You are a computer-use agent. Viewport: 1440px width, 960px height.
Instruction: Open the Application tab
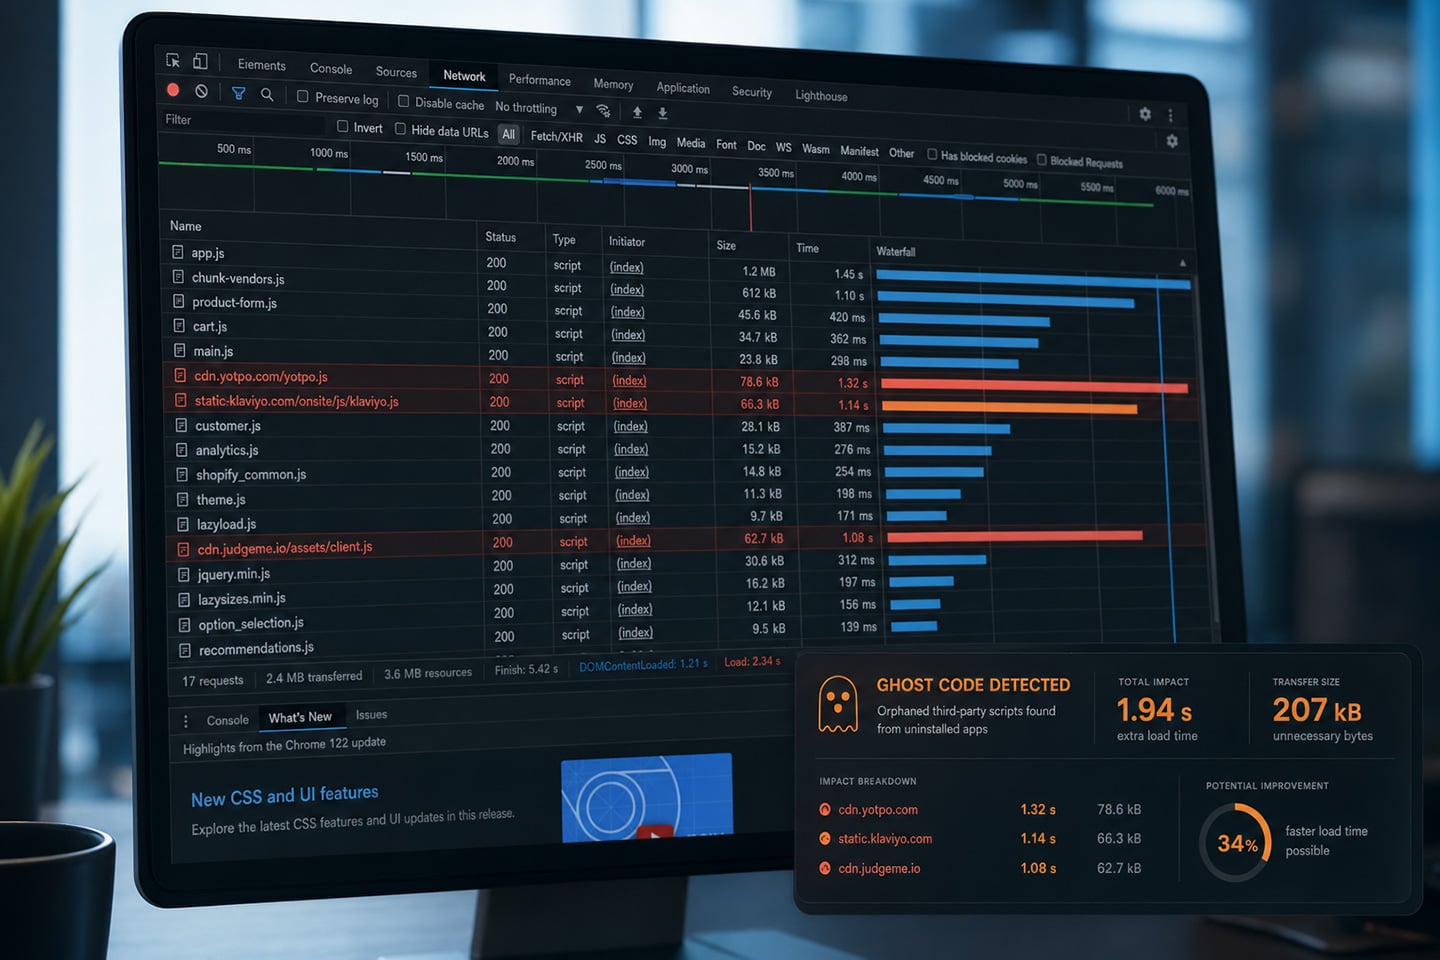[683, 88]
